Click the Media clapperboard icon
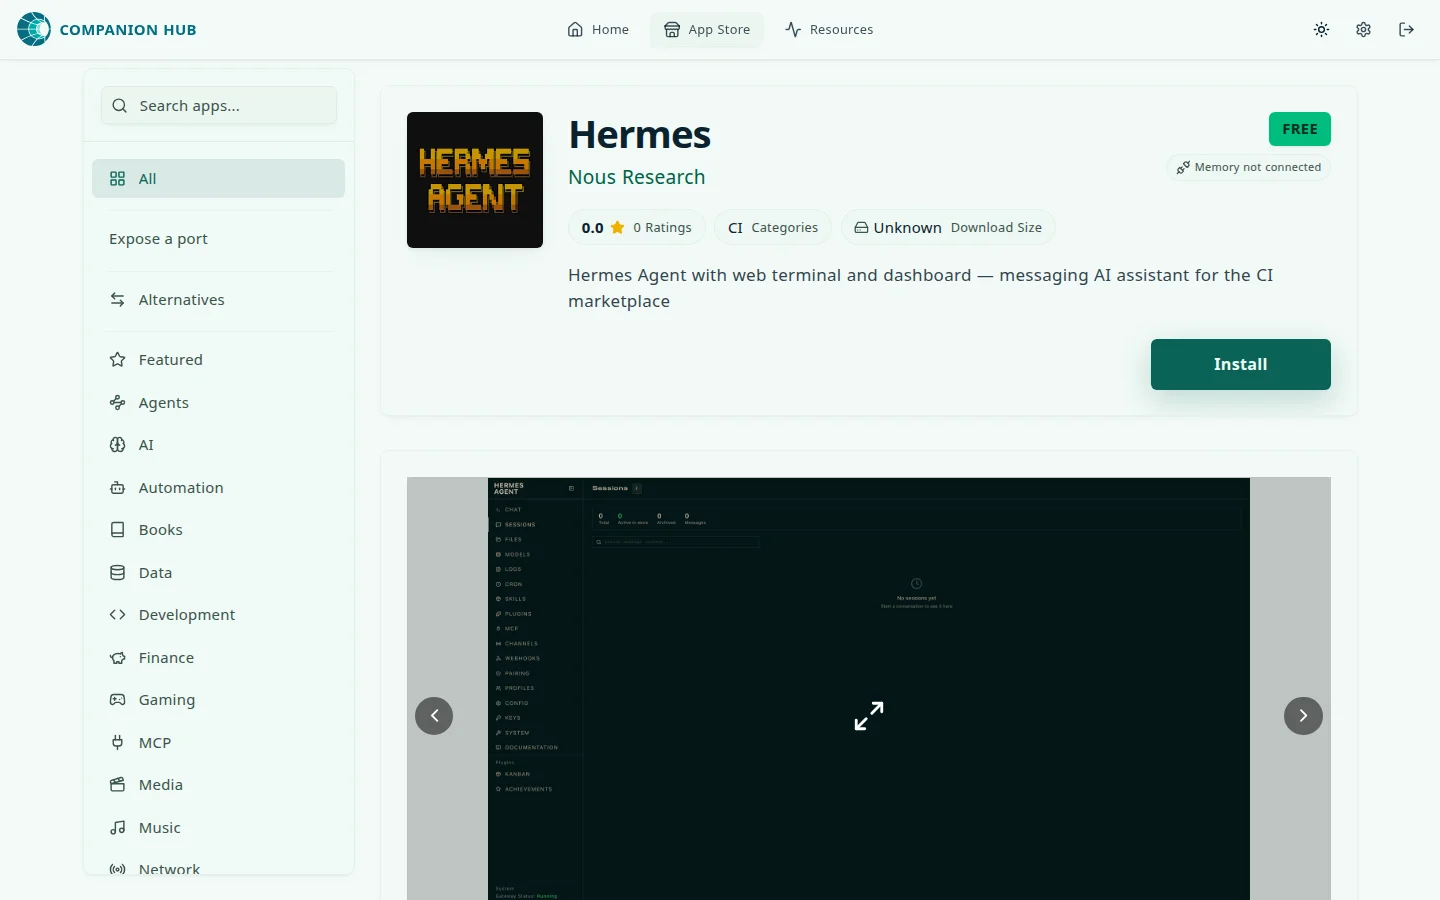1440x900 pixels. coord(117,785)
